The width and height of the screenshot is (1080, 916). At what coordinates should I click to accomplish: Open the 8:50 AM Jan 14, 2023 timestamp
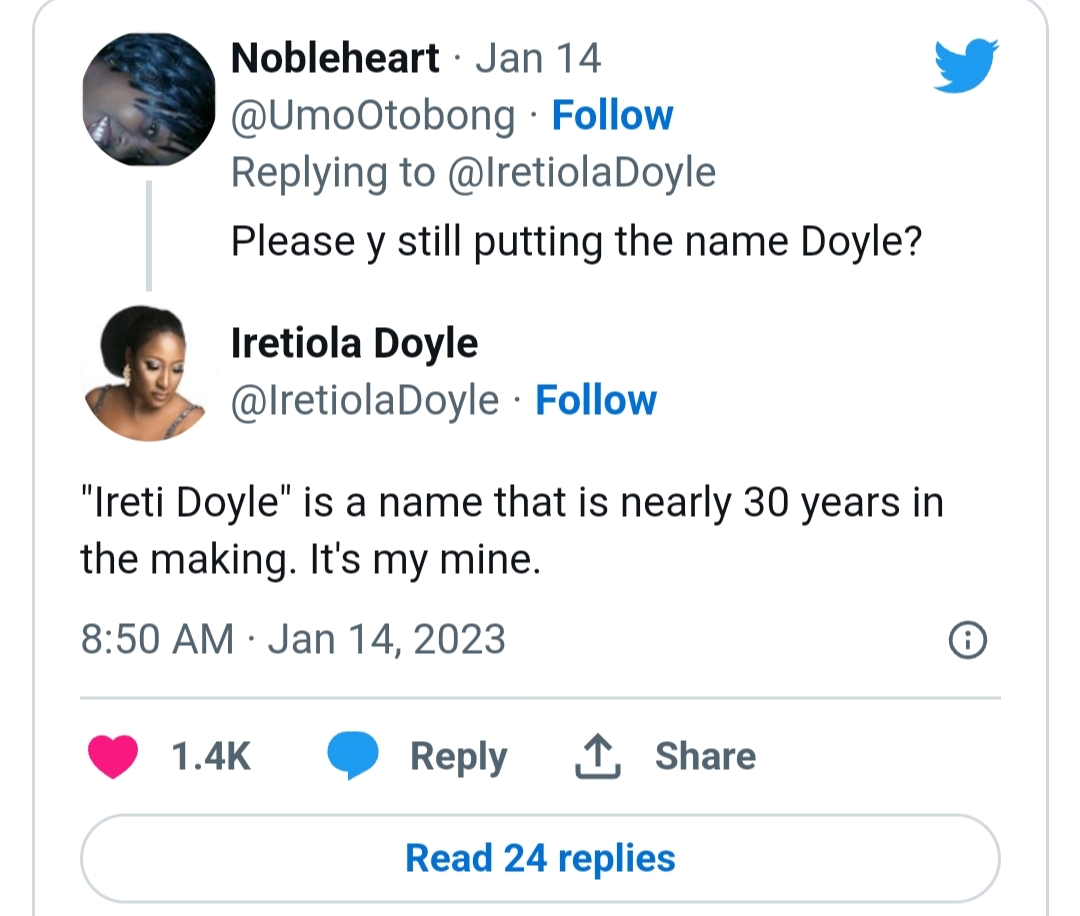(293, 639)
